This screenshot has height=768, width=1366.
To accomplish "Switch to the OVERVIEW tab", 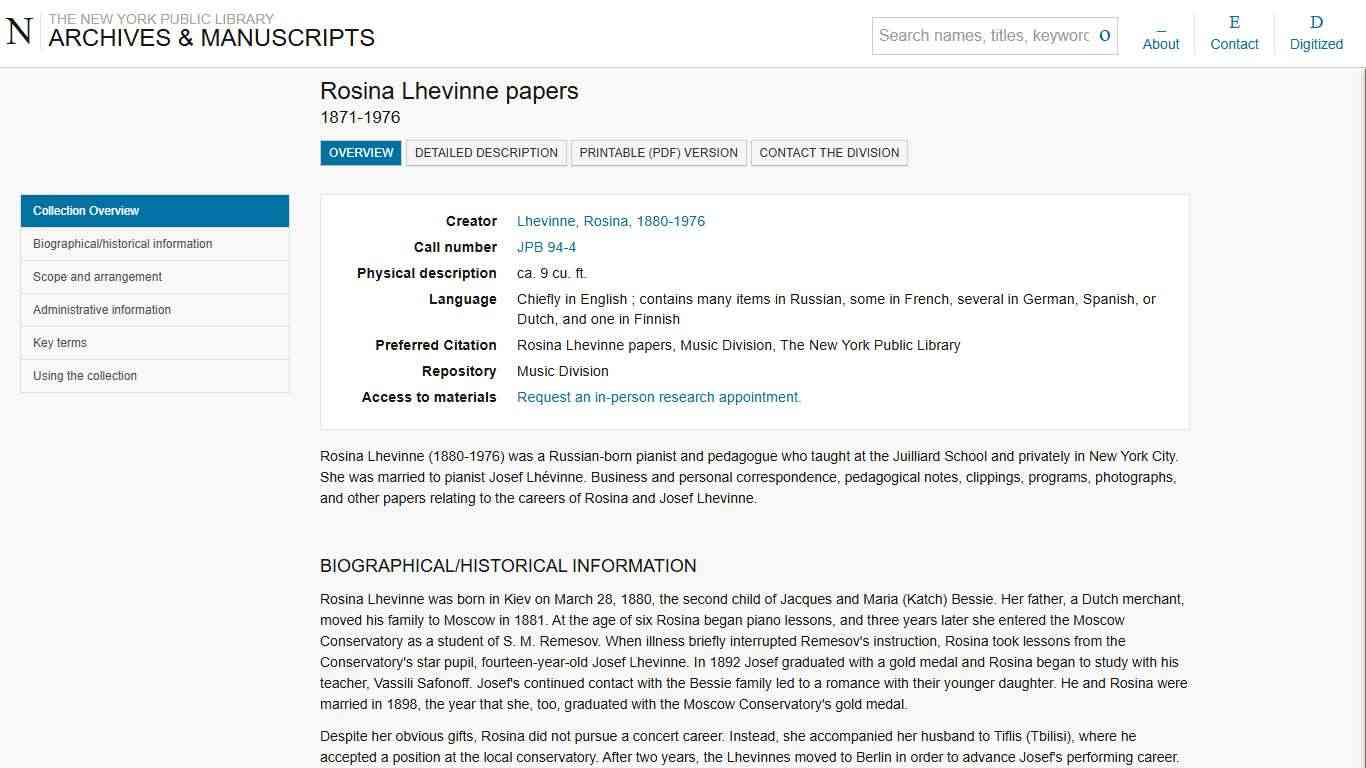I will click(x=360, y=152).
